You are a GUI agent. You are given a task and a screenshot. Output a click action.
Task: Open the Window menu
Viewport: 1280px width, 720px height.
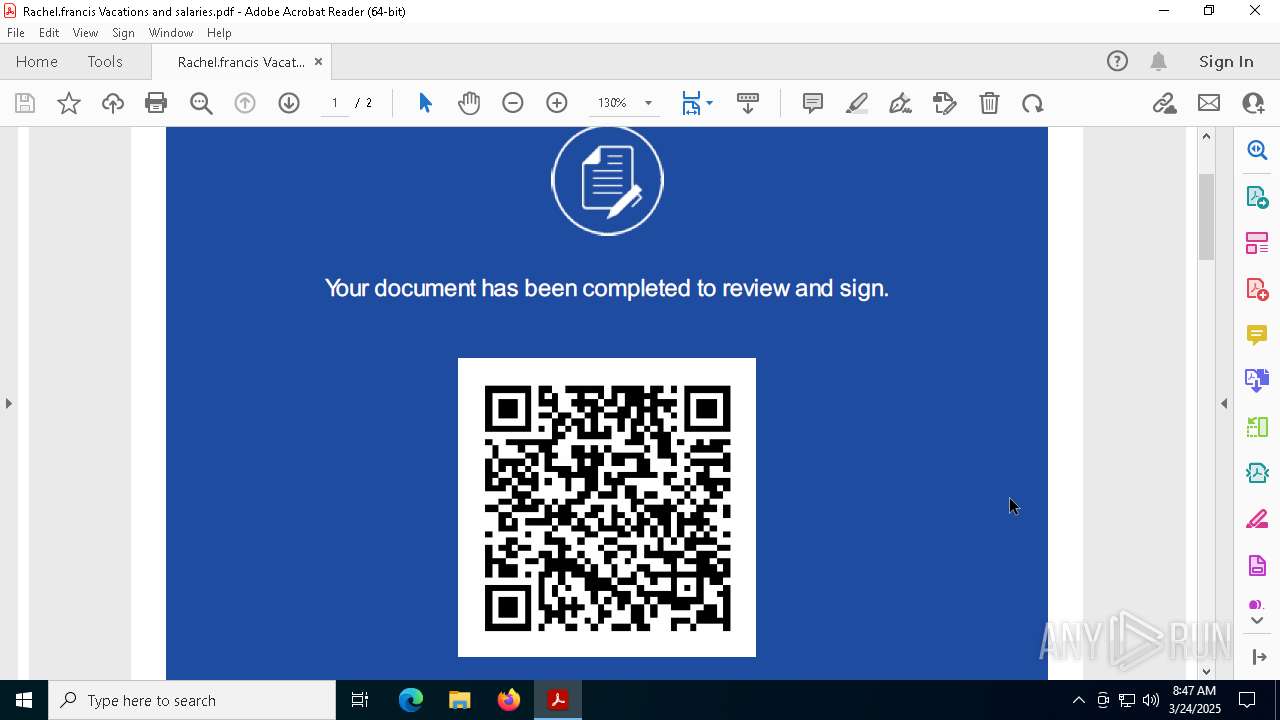coord(171,32)
